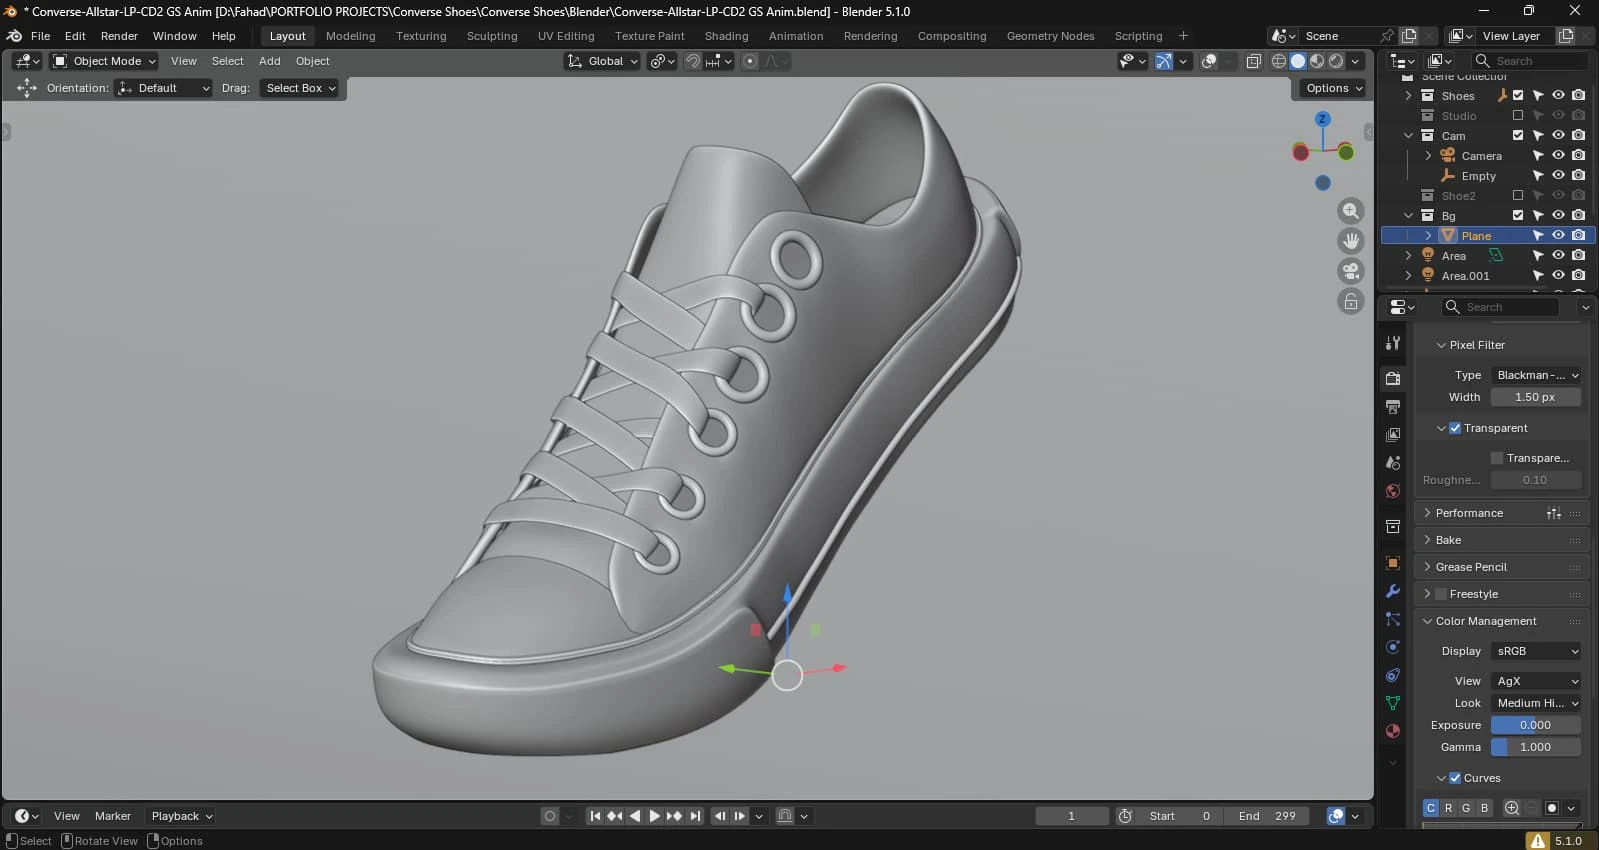Open the Display sRGB dropdown

pyautogui.click(x=1536, y=651)
